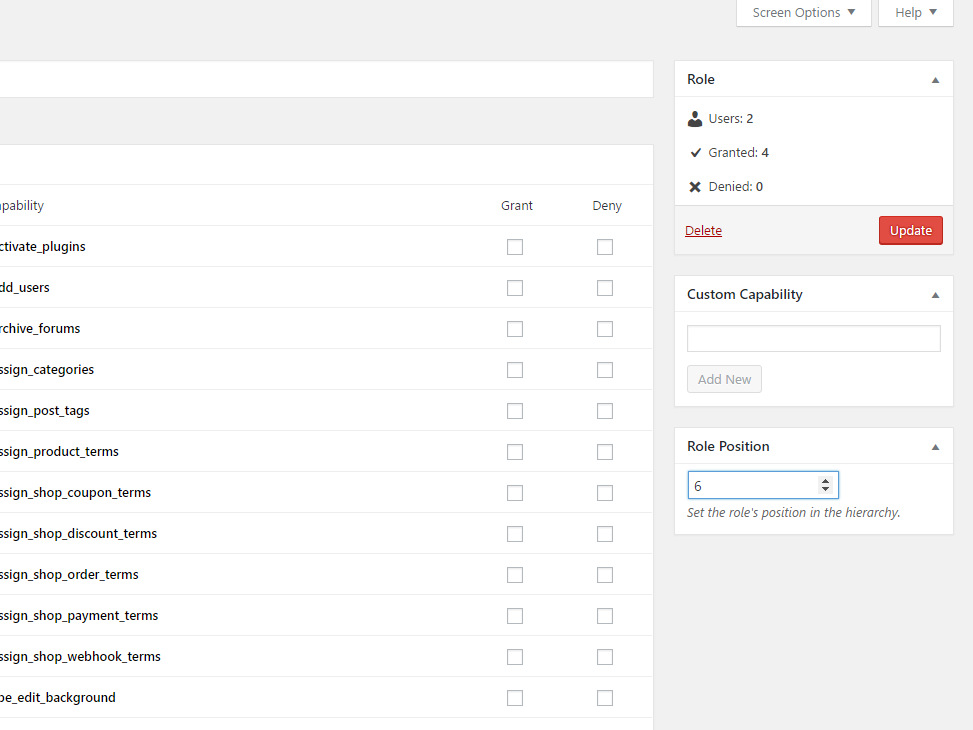Click the Denied X icon
The height and width of the screenshot is (730, 973).
[695, 187]
